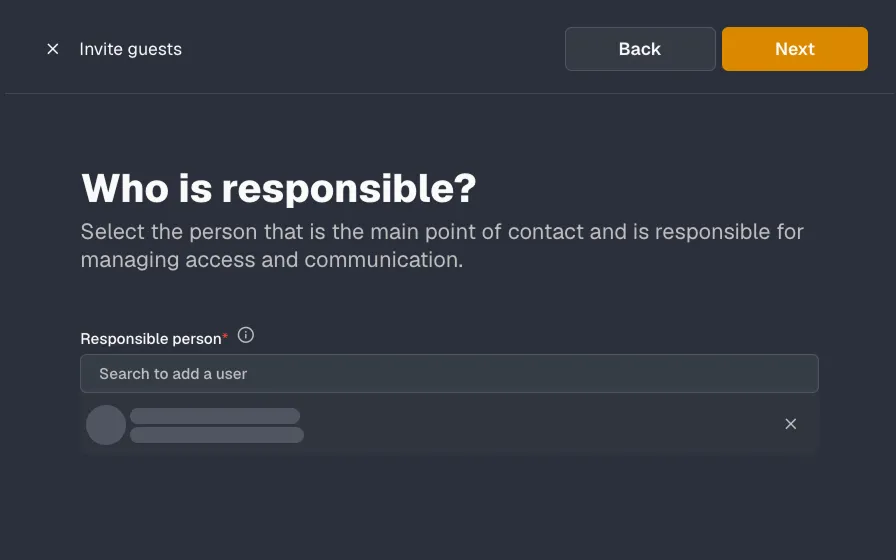Go to the Next step
Screen dimensions: 896x560
[795, 49]
